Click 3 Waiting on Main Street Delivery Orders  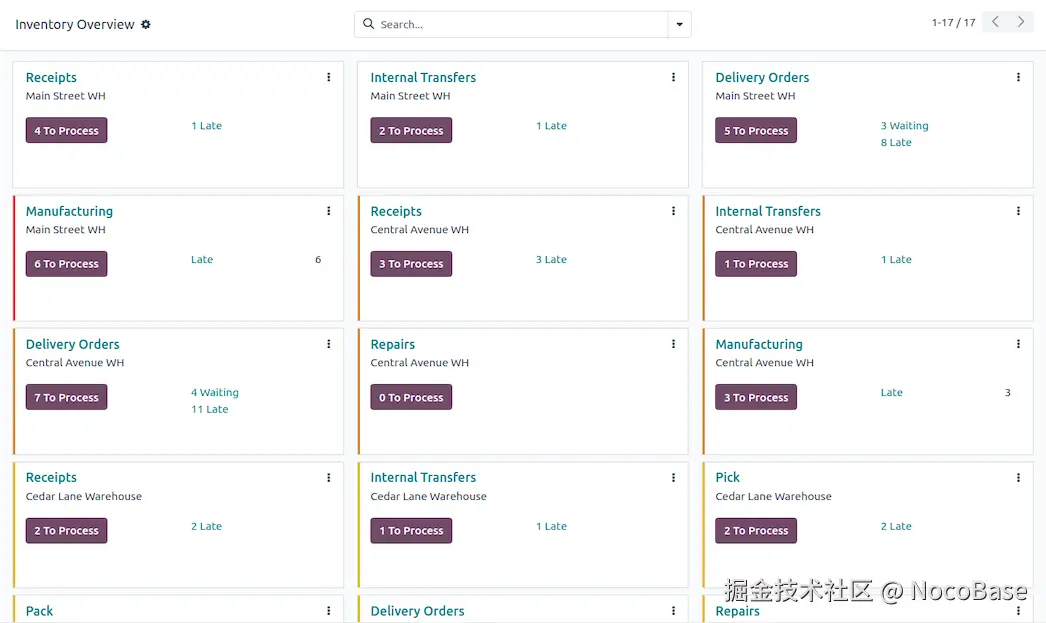(904, 125)
